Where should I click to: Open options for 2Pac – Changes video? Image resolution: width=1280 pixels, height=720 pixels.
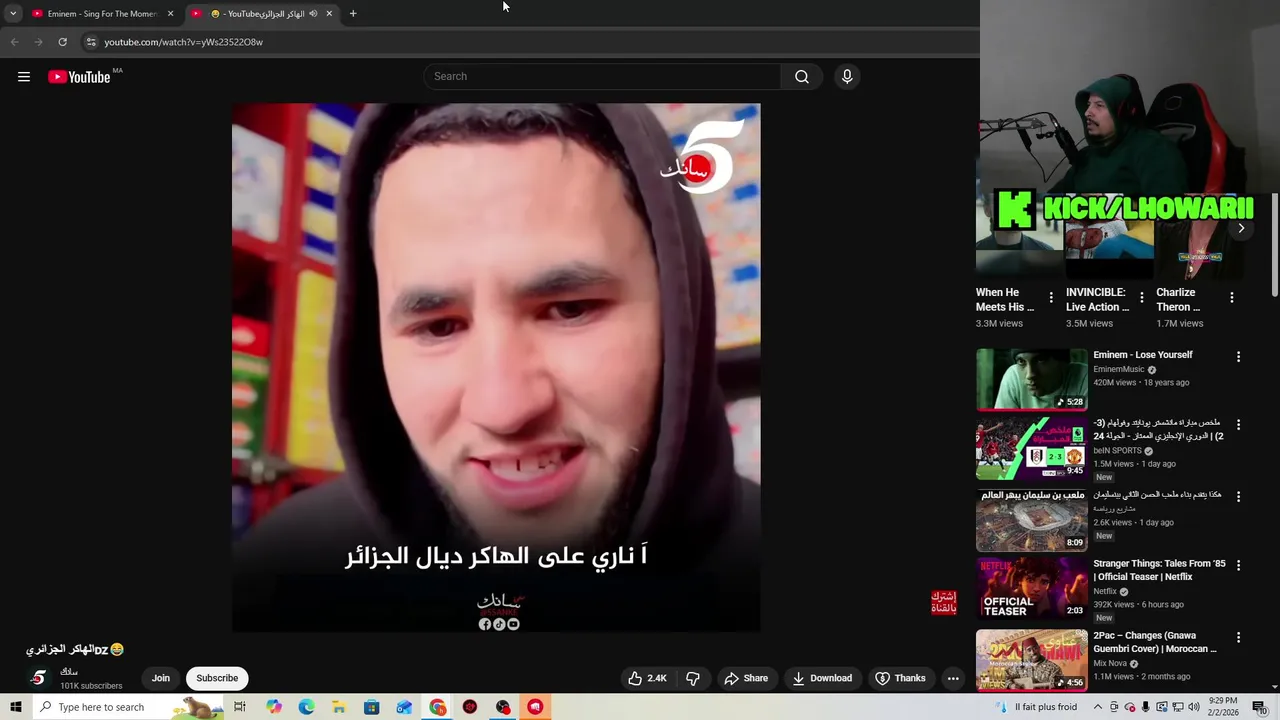pyautogui.click(x=1238, y=637)
